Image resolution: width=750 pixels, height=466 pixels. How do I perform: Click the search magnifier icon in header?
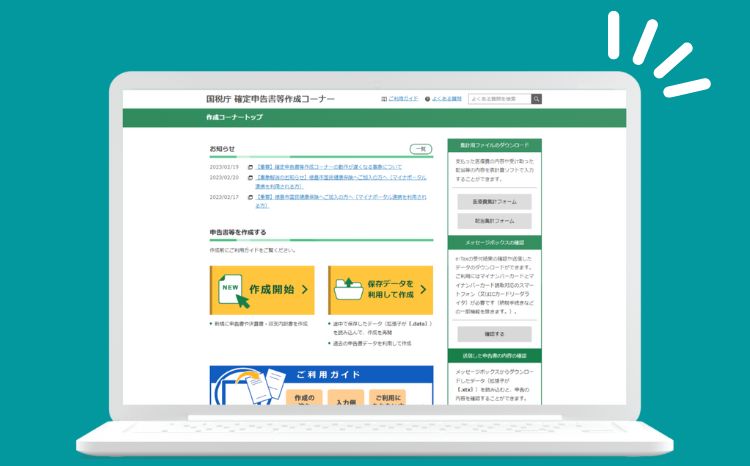click(536, 99)
